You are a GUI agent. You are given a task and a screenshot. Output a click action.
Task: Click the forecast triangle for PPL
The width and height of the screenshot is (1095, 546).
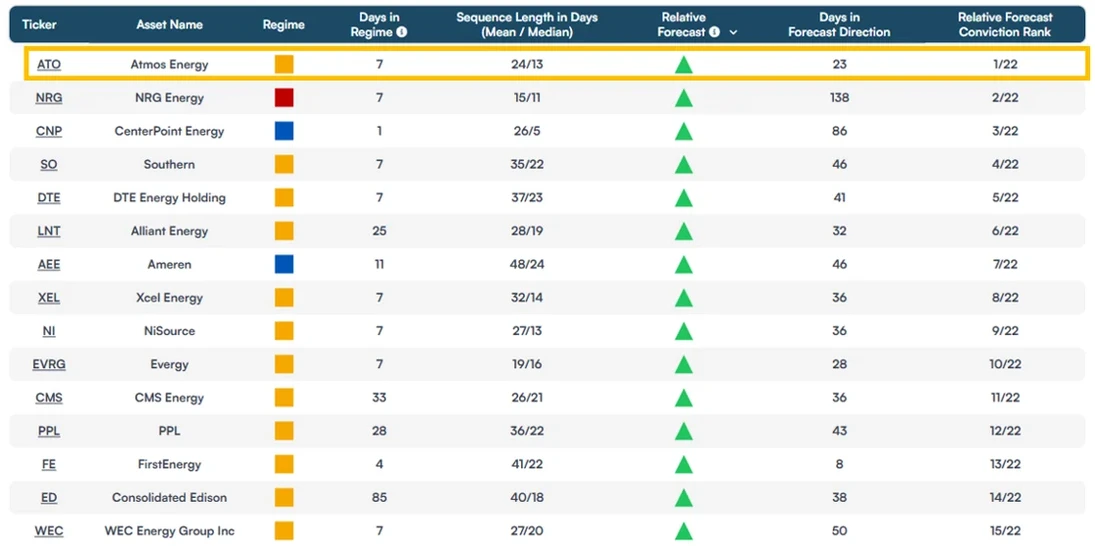point(684,431)
